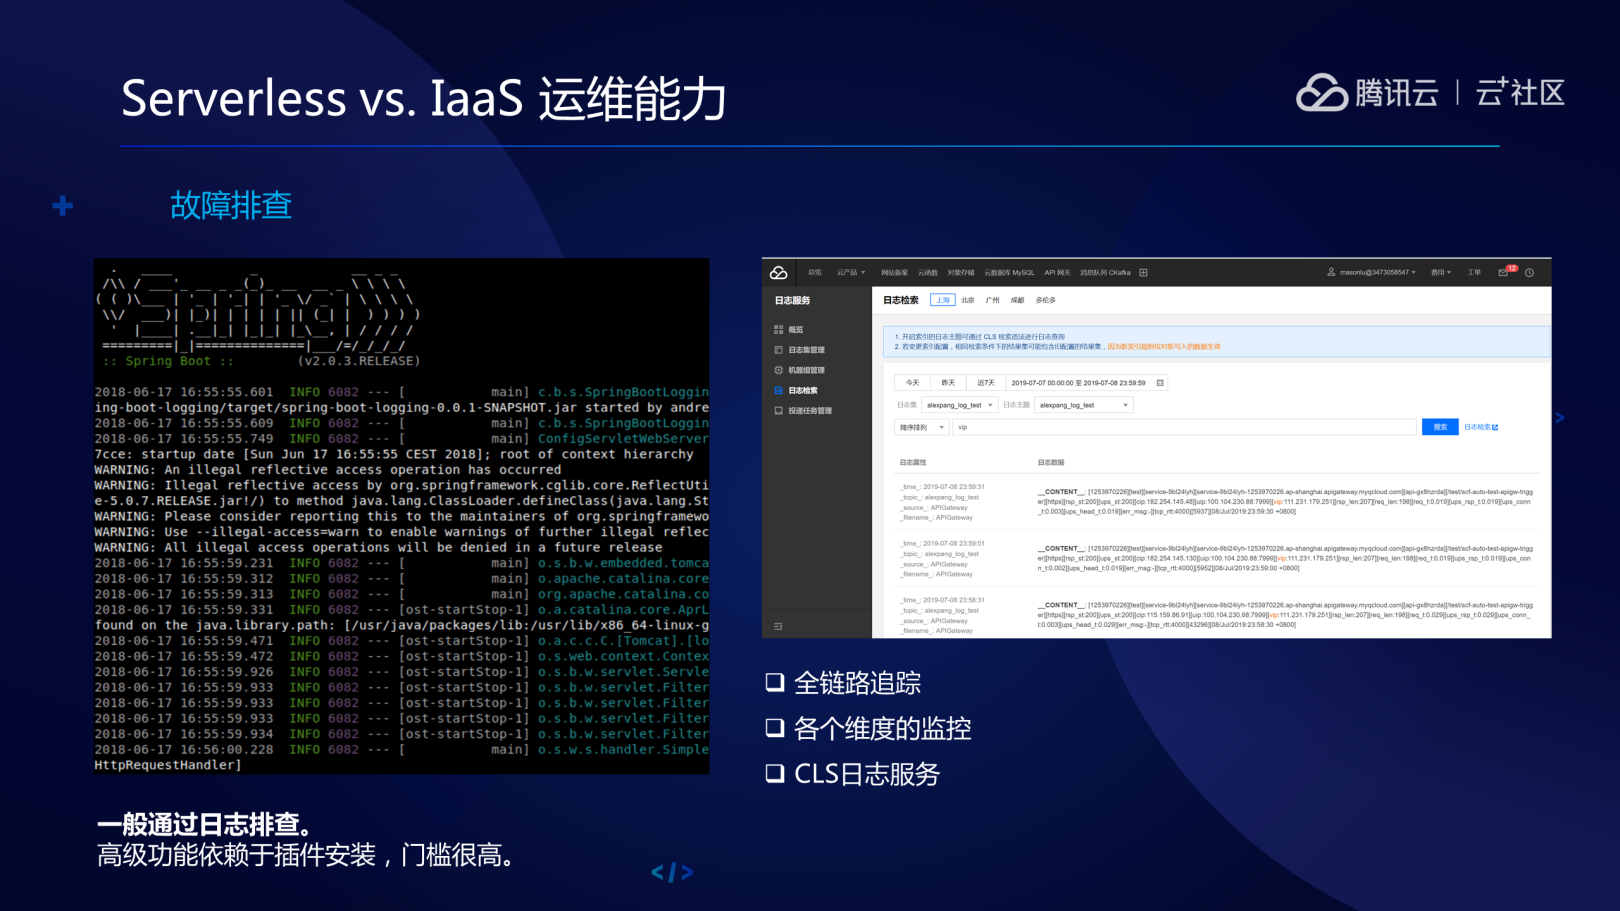The height and width of the screenshot is (911, 1620).
Task: Open the 日志主题 dropdown showing alexpang_log_test
Action: 1084,405
